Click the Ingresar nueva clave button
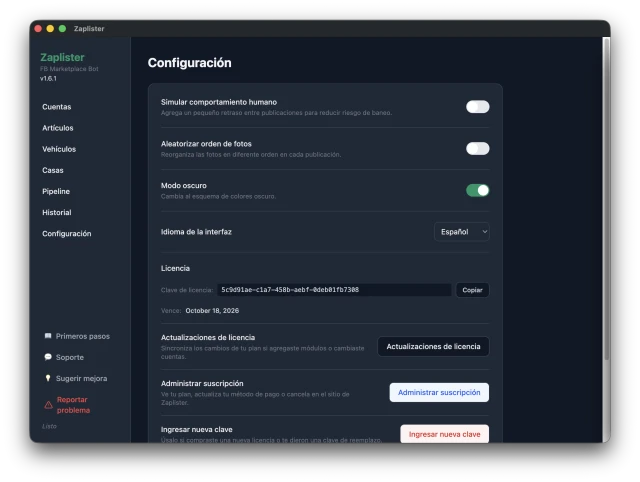The height and width of the screenshot is (482, 640). [444, 434]
